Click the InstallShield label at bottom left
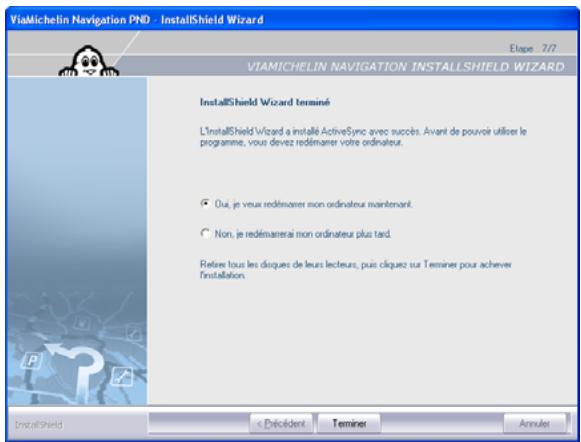Image resolution: width=581 pixels, height=442 pixels. click(x=39, y=425)
